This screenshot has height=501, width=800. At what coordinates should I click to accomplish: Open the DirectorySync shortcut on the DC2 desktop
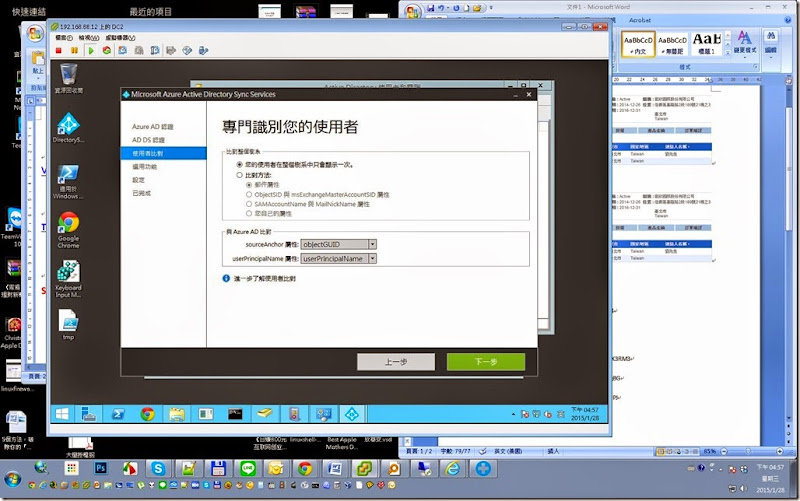[x=68, y=128]
